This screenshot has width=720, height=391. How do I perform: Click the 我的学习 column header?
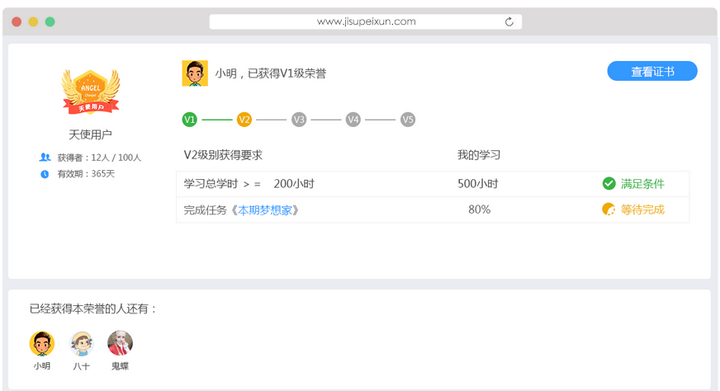tap(479, 155)
